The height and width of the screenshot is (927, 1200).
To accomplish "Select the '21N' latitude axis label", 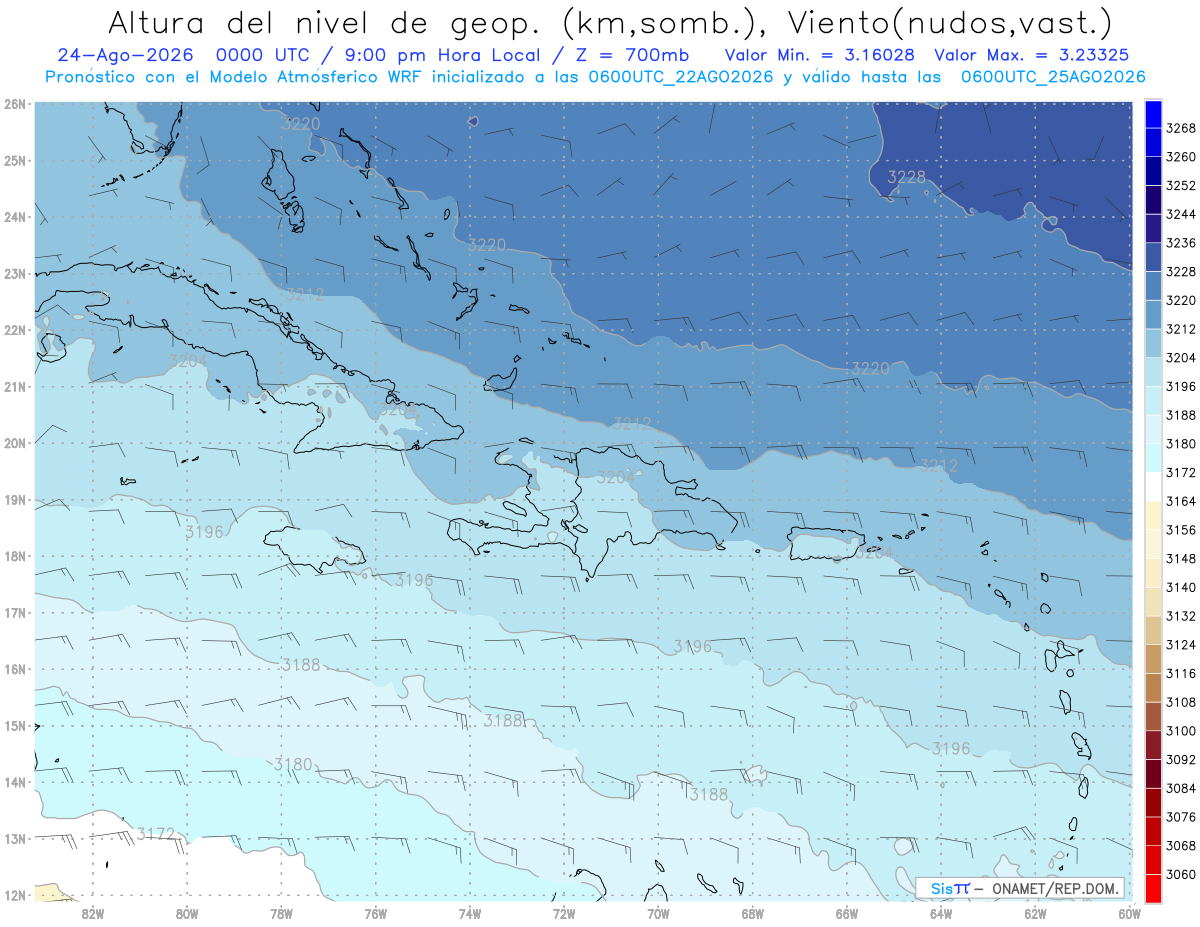I will (x=15, y=387).
